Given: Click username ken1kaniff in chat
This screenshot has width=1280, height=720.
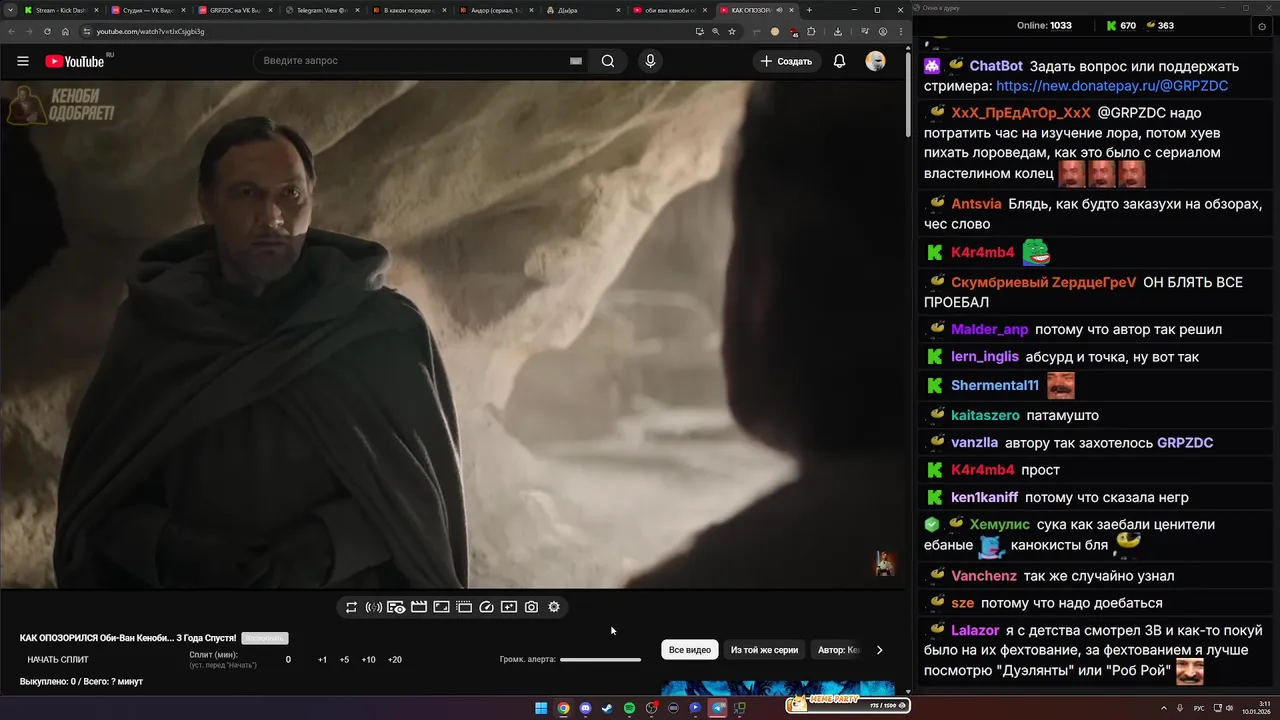Looking at the screenshot, I should click(x=984, y=497).
